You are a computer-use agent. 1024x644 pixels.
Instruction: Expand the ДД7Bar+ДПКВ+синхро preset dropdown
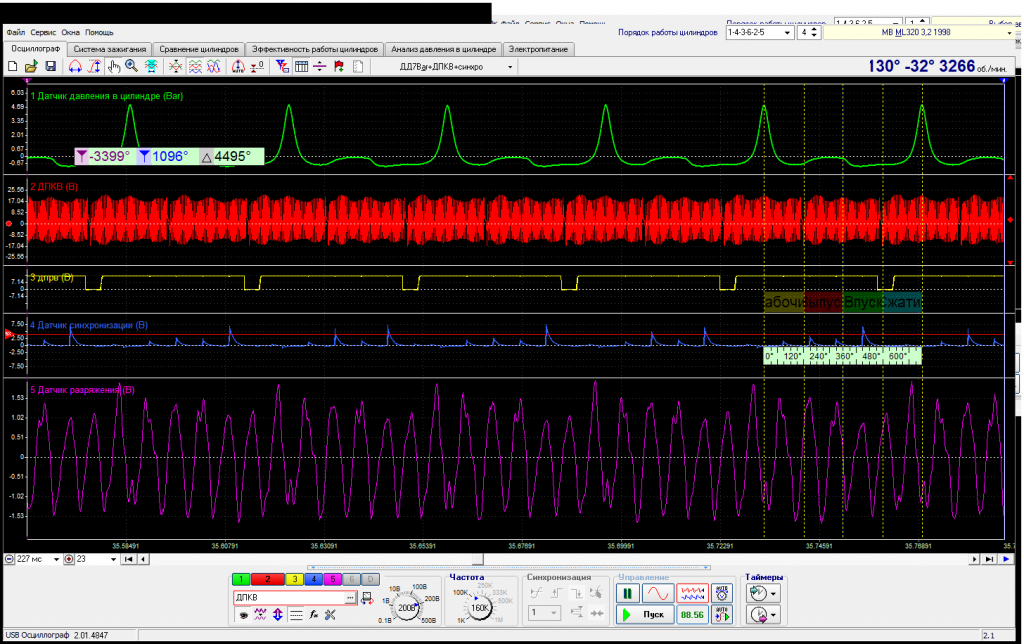[510, 67]
